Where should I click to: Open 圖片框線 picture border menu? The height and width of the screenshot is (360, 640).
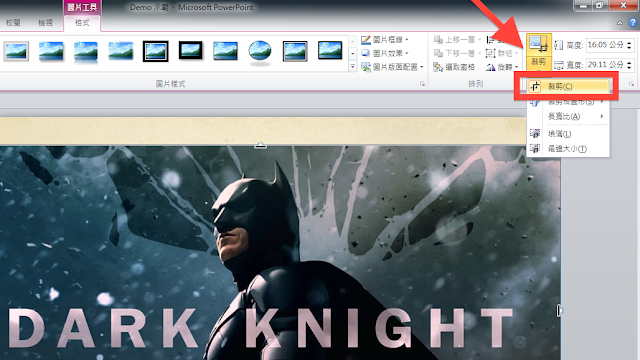pos(385,40)
